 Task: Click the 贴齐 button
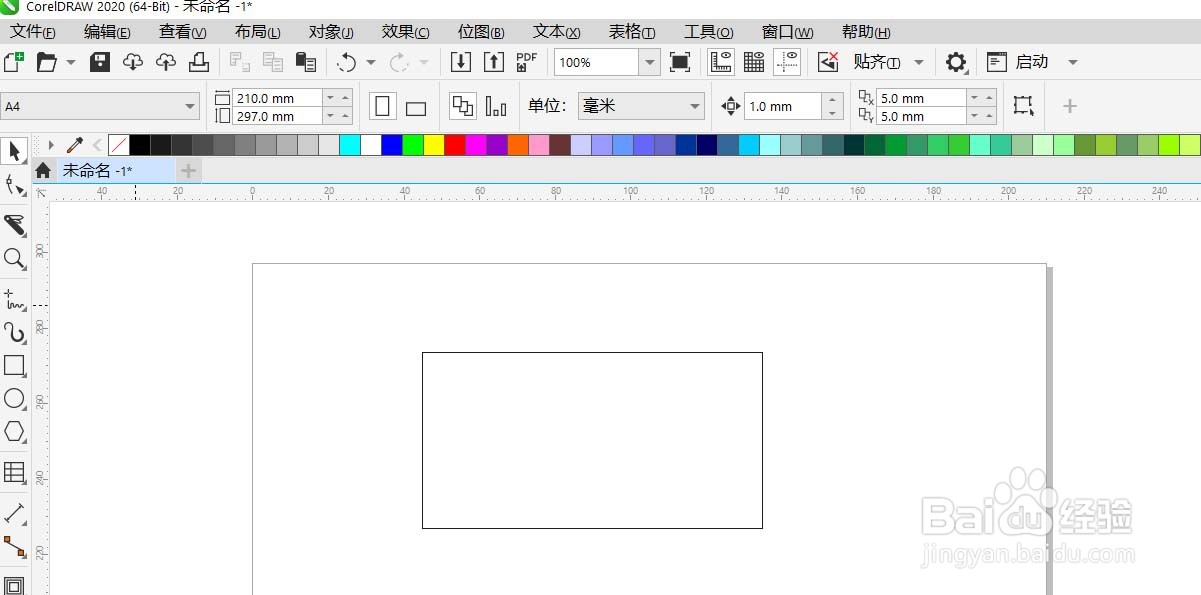pos(876,62)
